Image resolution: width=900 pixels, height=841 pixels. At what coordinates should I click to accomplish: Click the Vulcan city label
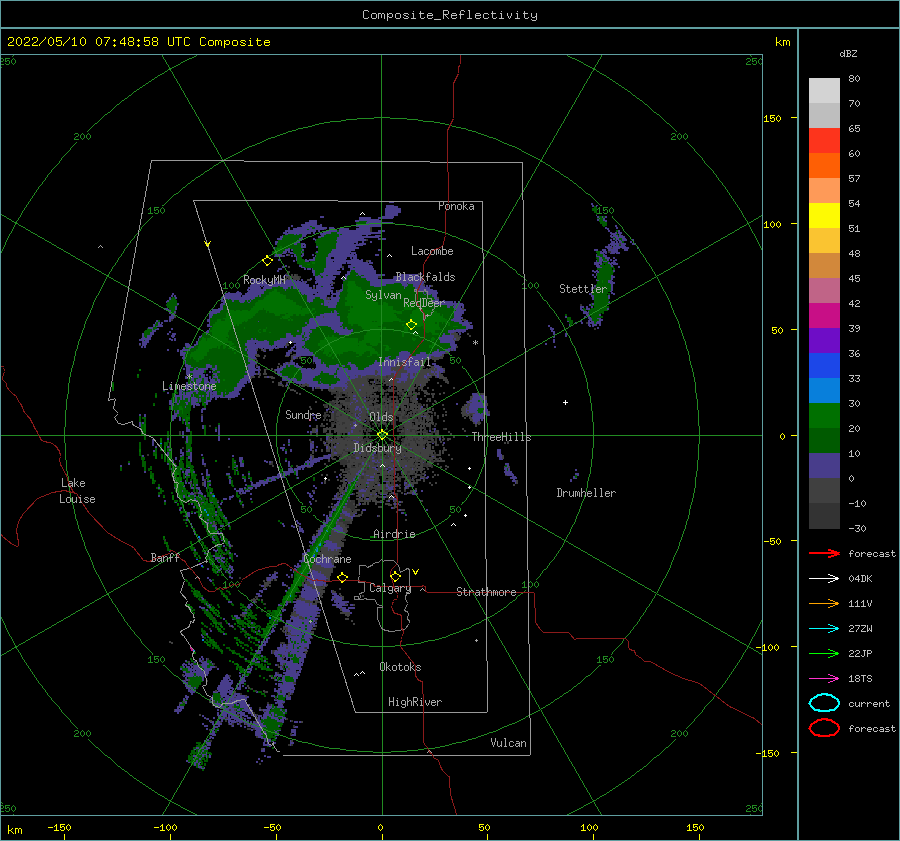508,743
